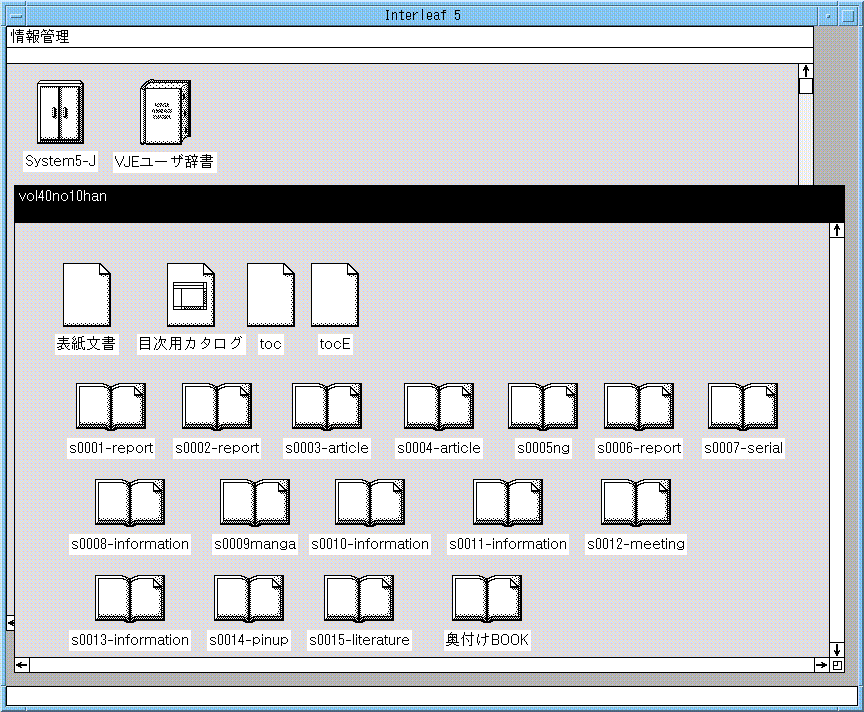Click the up arrow of vol40no10han scrollbar
Screen dimensions: 864x712
point(837,231)
